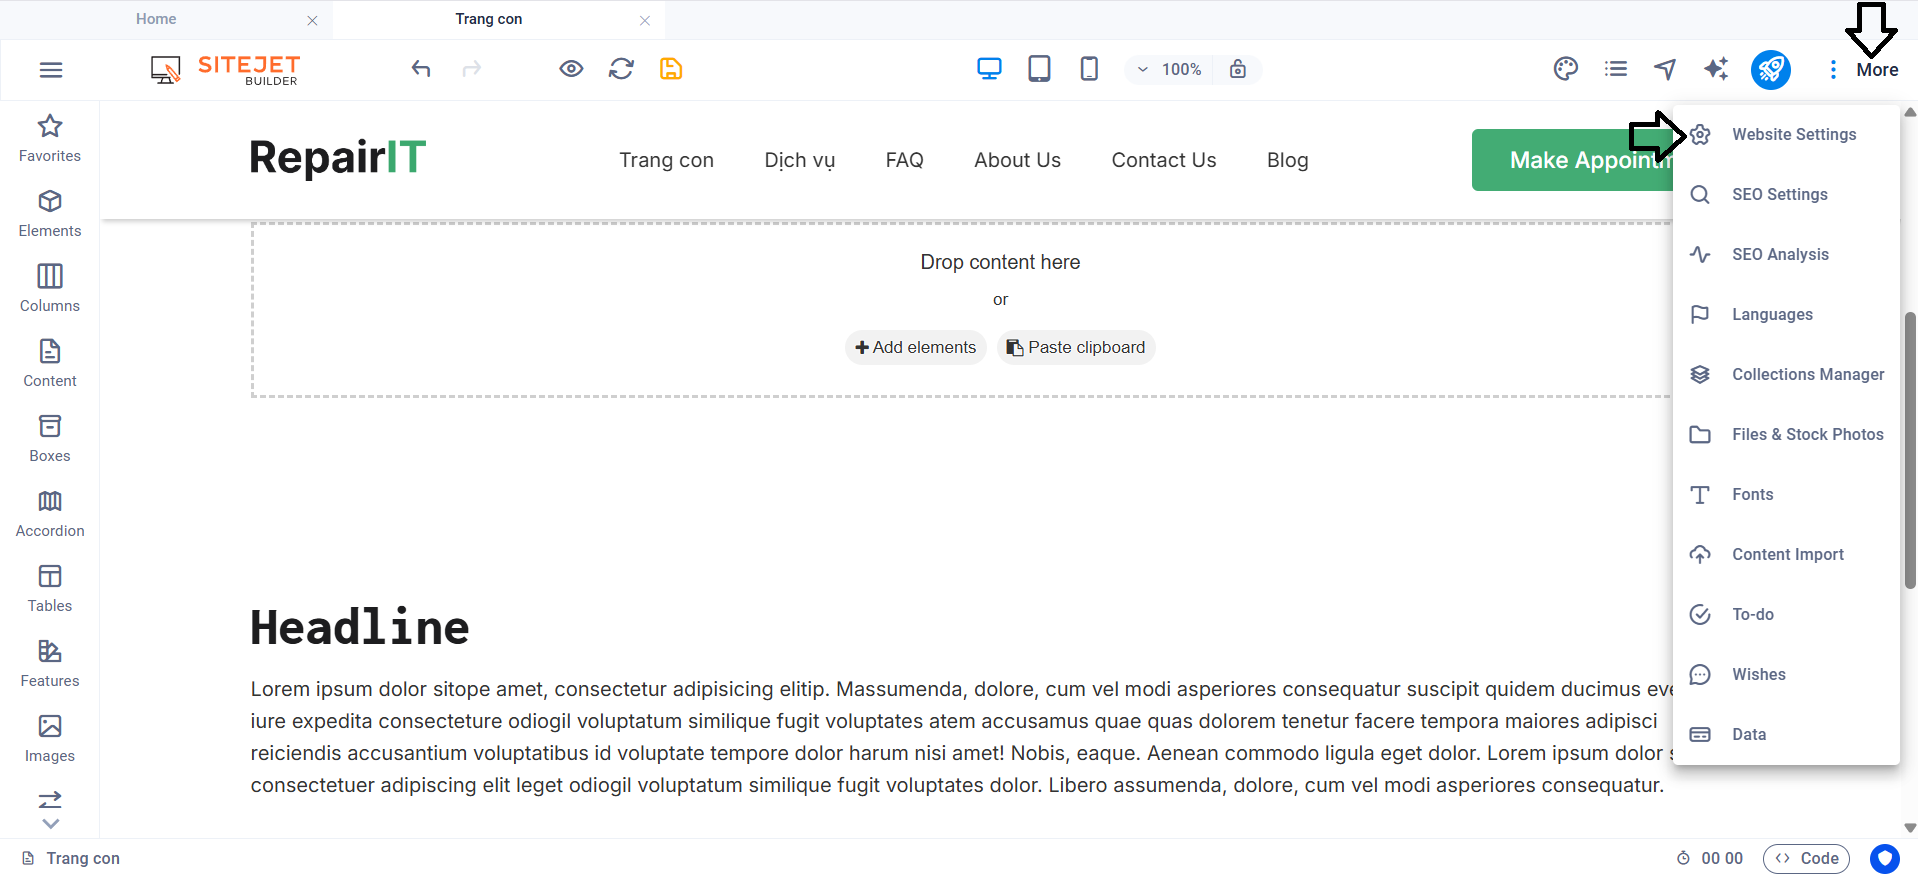Screen dimensions: 1918x876
Task: Select SEO Settings from the menu
Action: 1779,194
